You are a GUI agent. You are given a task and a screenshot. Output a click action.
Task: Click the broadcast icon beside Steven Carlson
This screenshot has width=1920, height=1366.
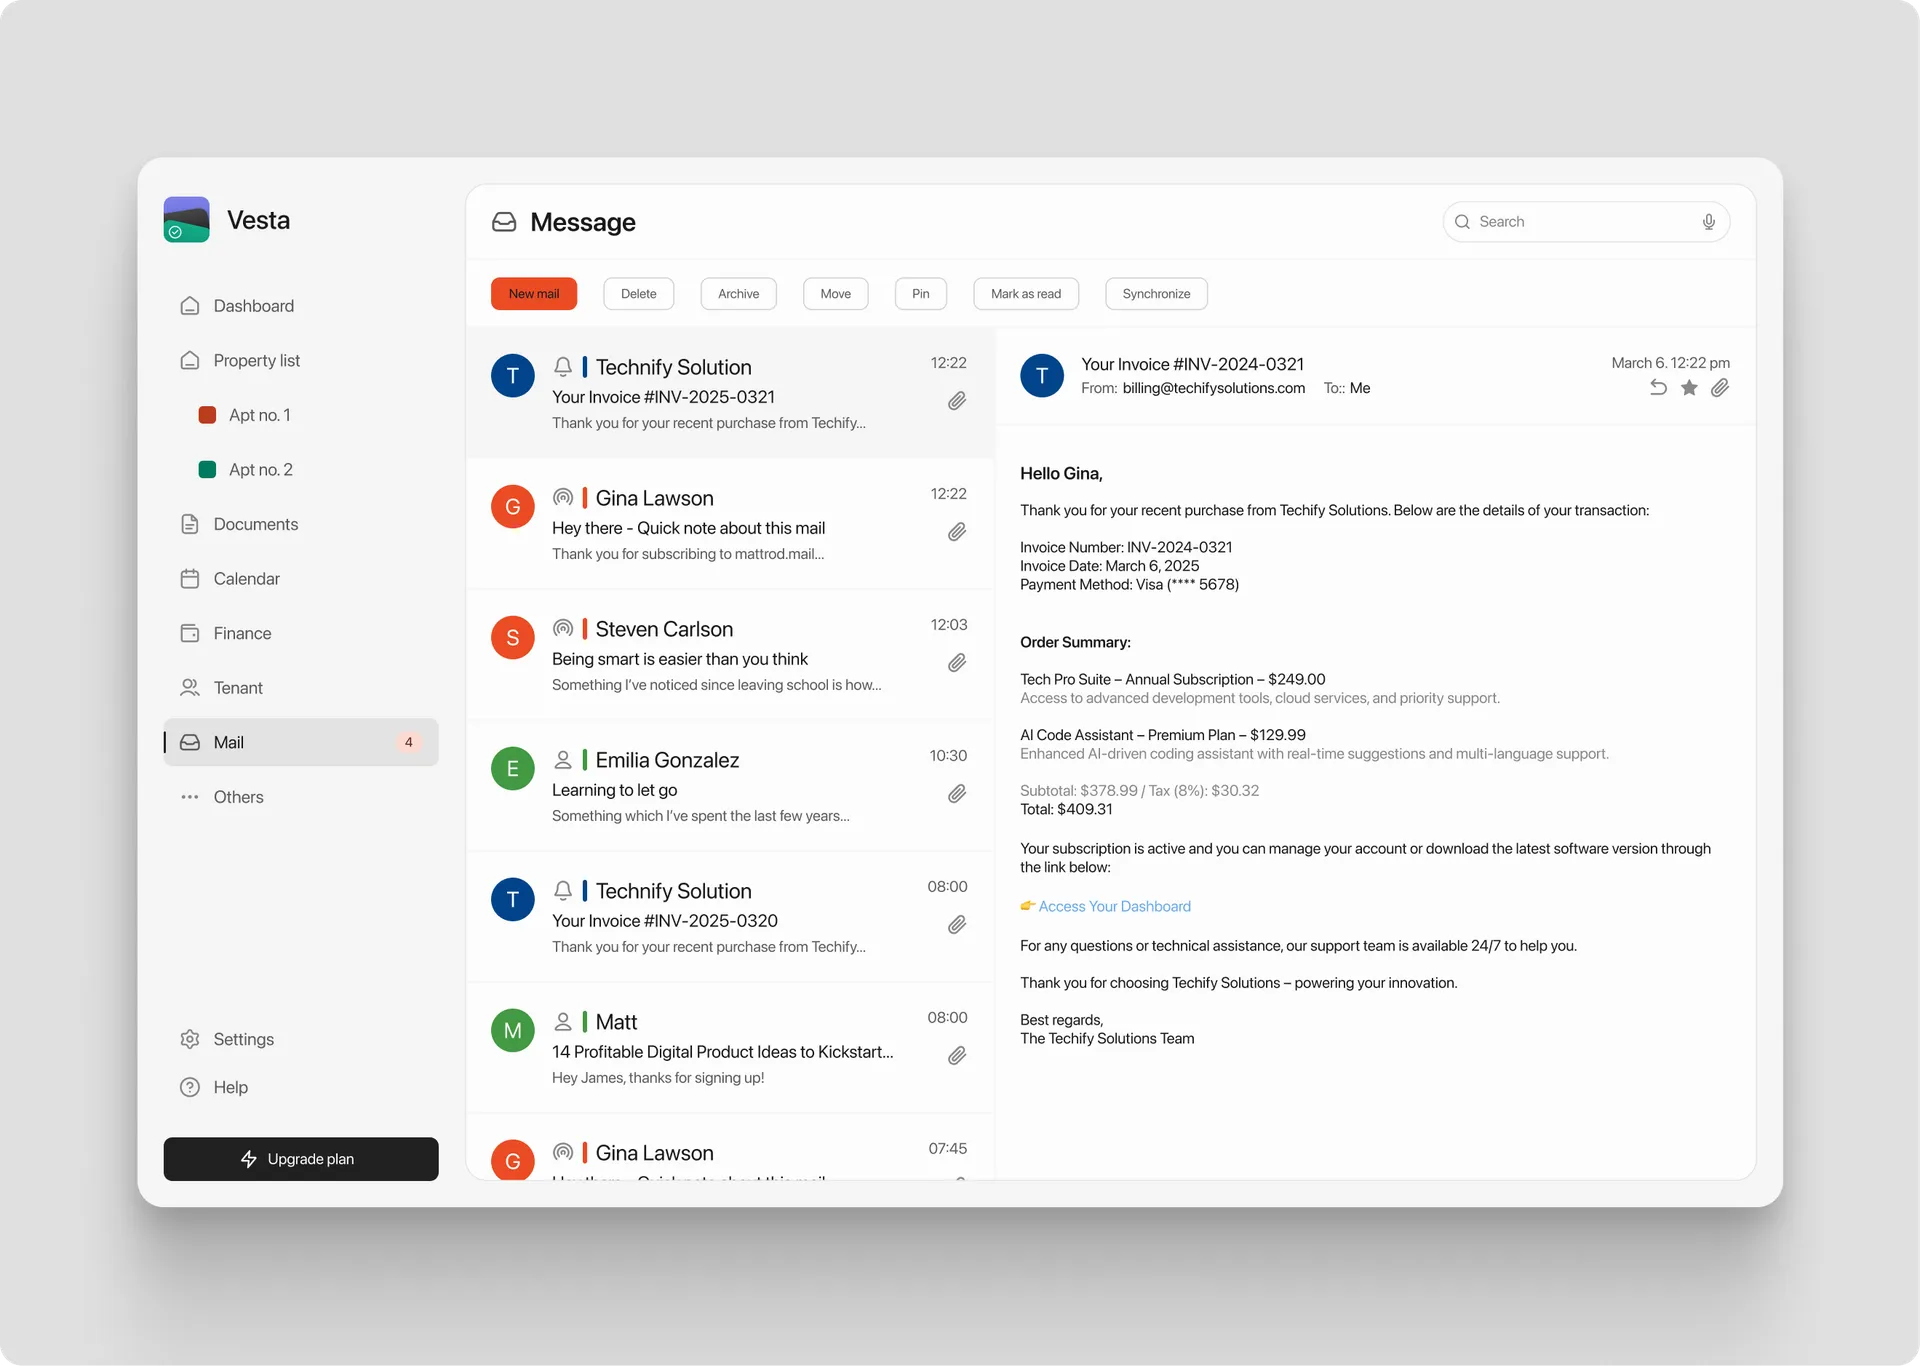click(x=563, y=629)
